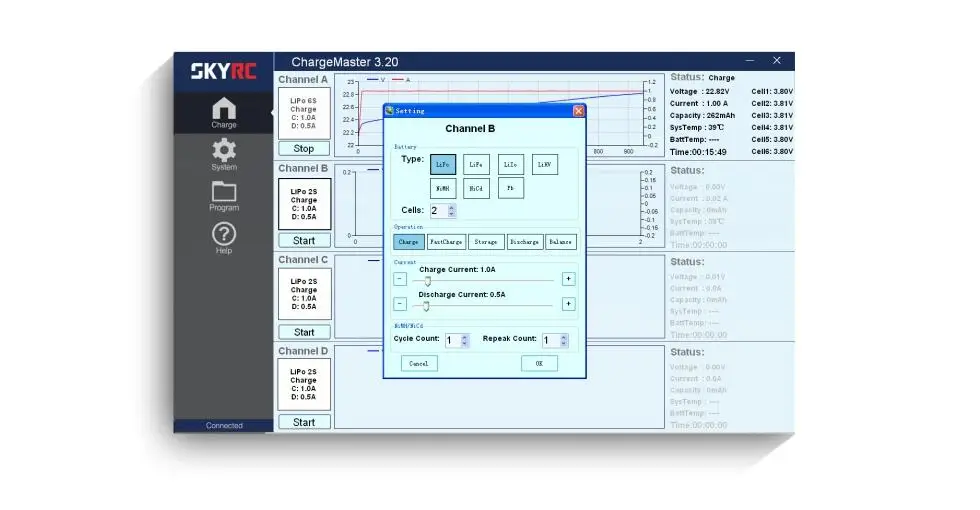
Task: Click into the Cells number field
Action: (439, 211)
